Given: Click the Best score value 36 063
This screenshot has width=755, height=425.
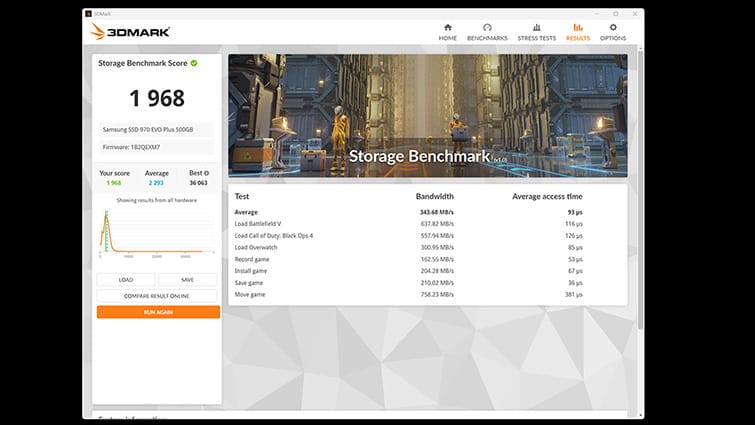Looking at the screenshot, I should [198, 183].
